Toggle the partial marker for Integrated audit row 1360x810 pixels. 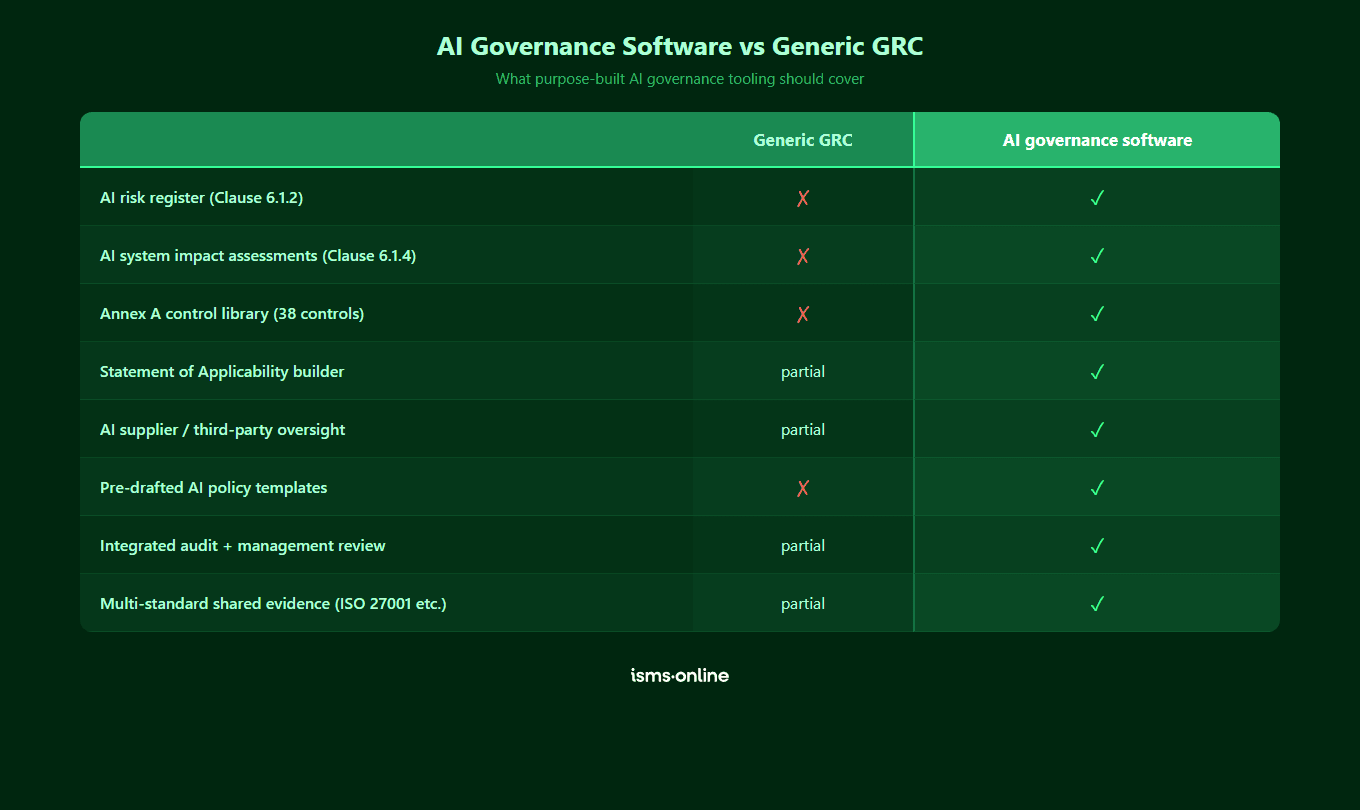[x=803, y=545]
